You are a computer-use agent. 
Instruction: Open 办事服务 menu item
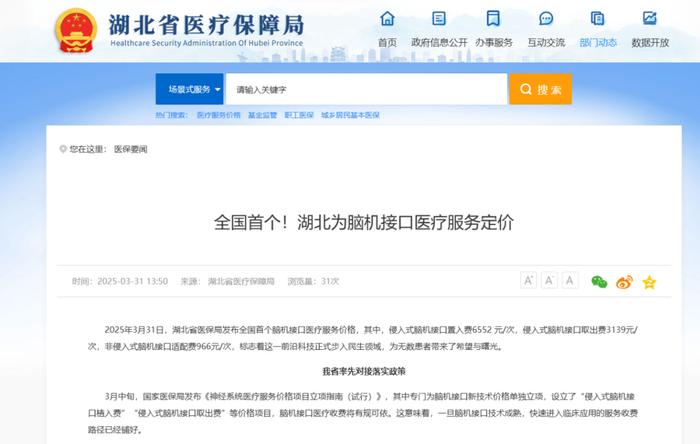(493, 42)
